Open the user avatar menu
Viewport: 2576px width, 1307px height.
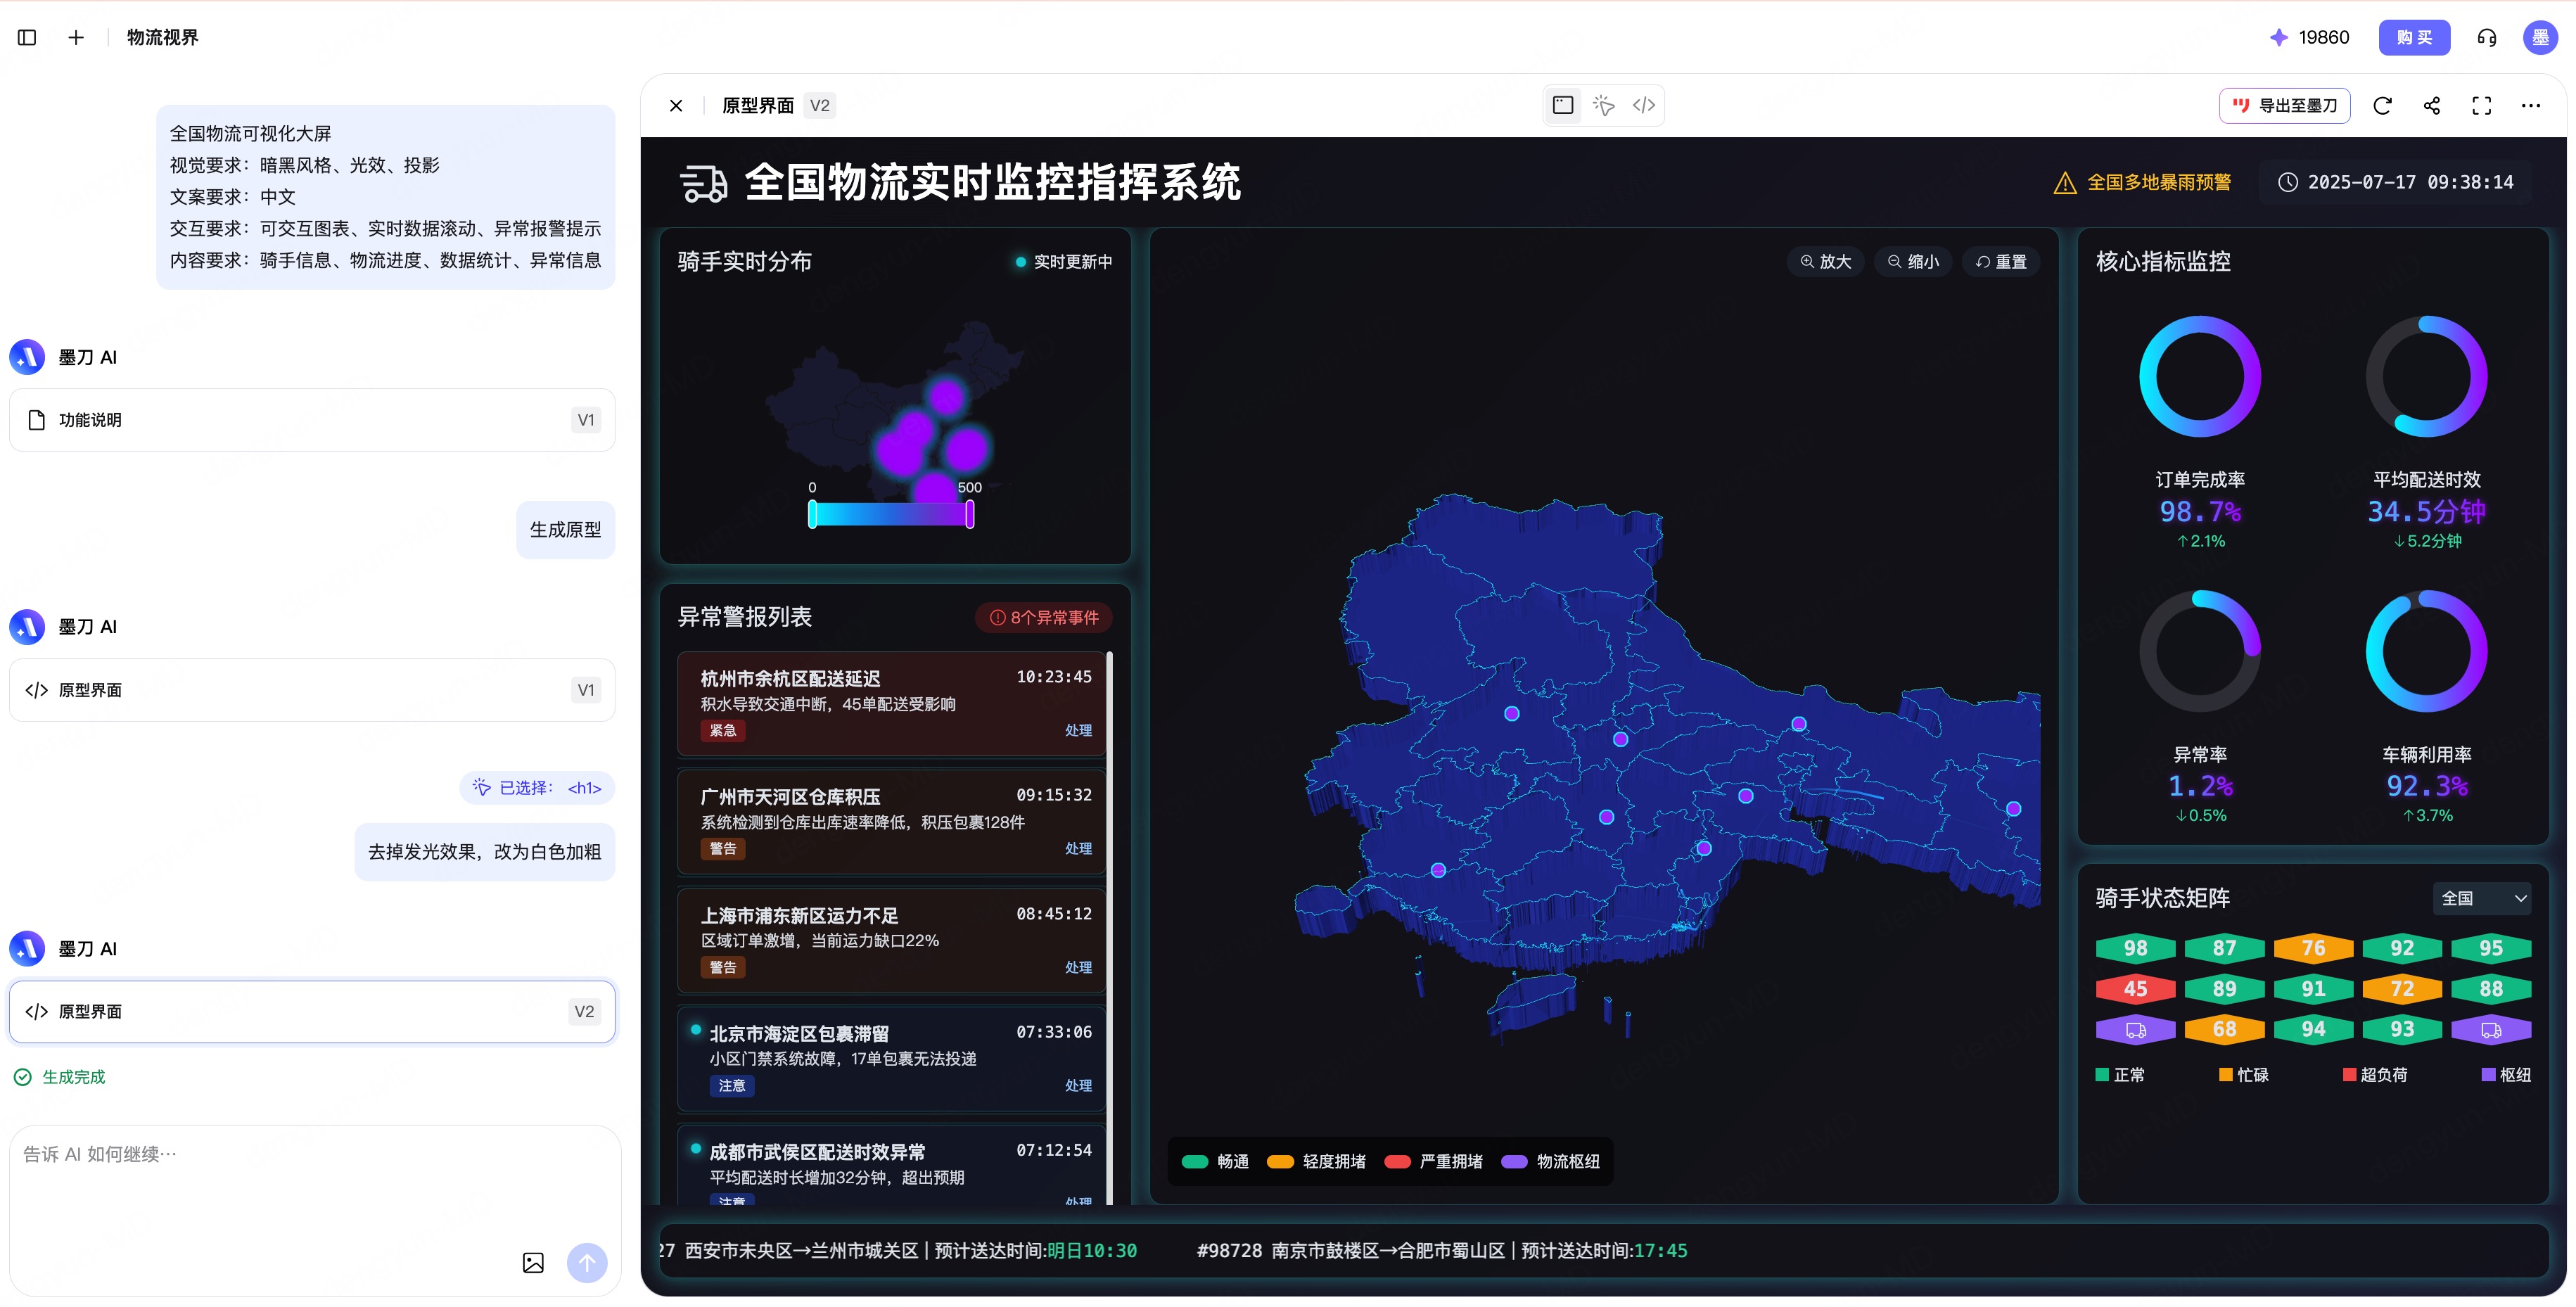click(x=2540, y=37)
